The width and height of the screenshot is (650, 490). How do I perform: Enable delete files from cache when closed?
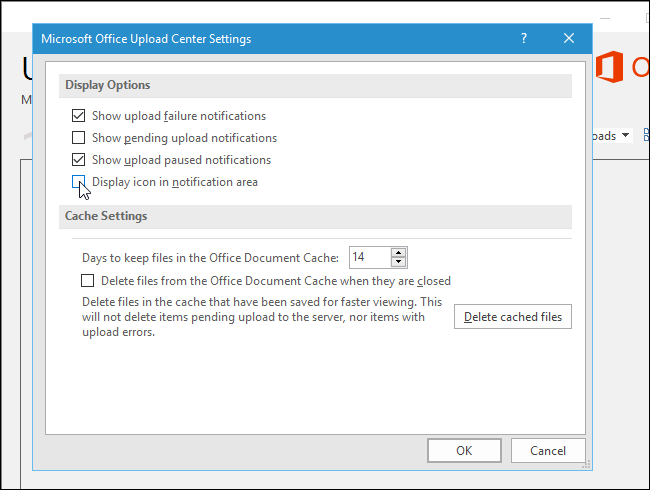click(87, 281)
